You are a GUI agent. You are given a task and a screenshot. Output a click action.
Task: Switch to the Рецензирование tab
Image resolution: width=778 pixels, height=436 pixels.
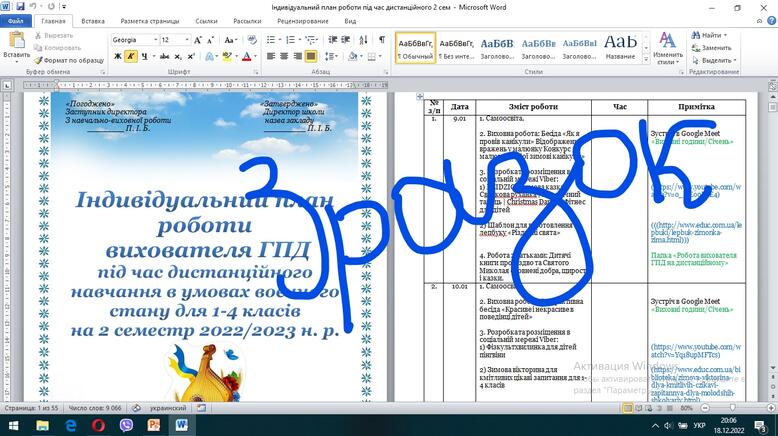click(x=303, y=21)
